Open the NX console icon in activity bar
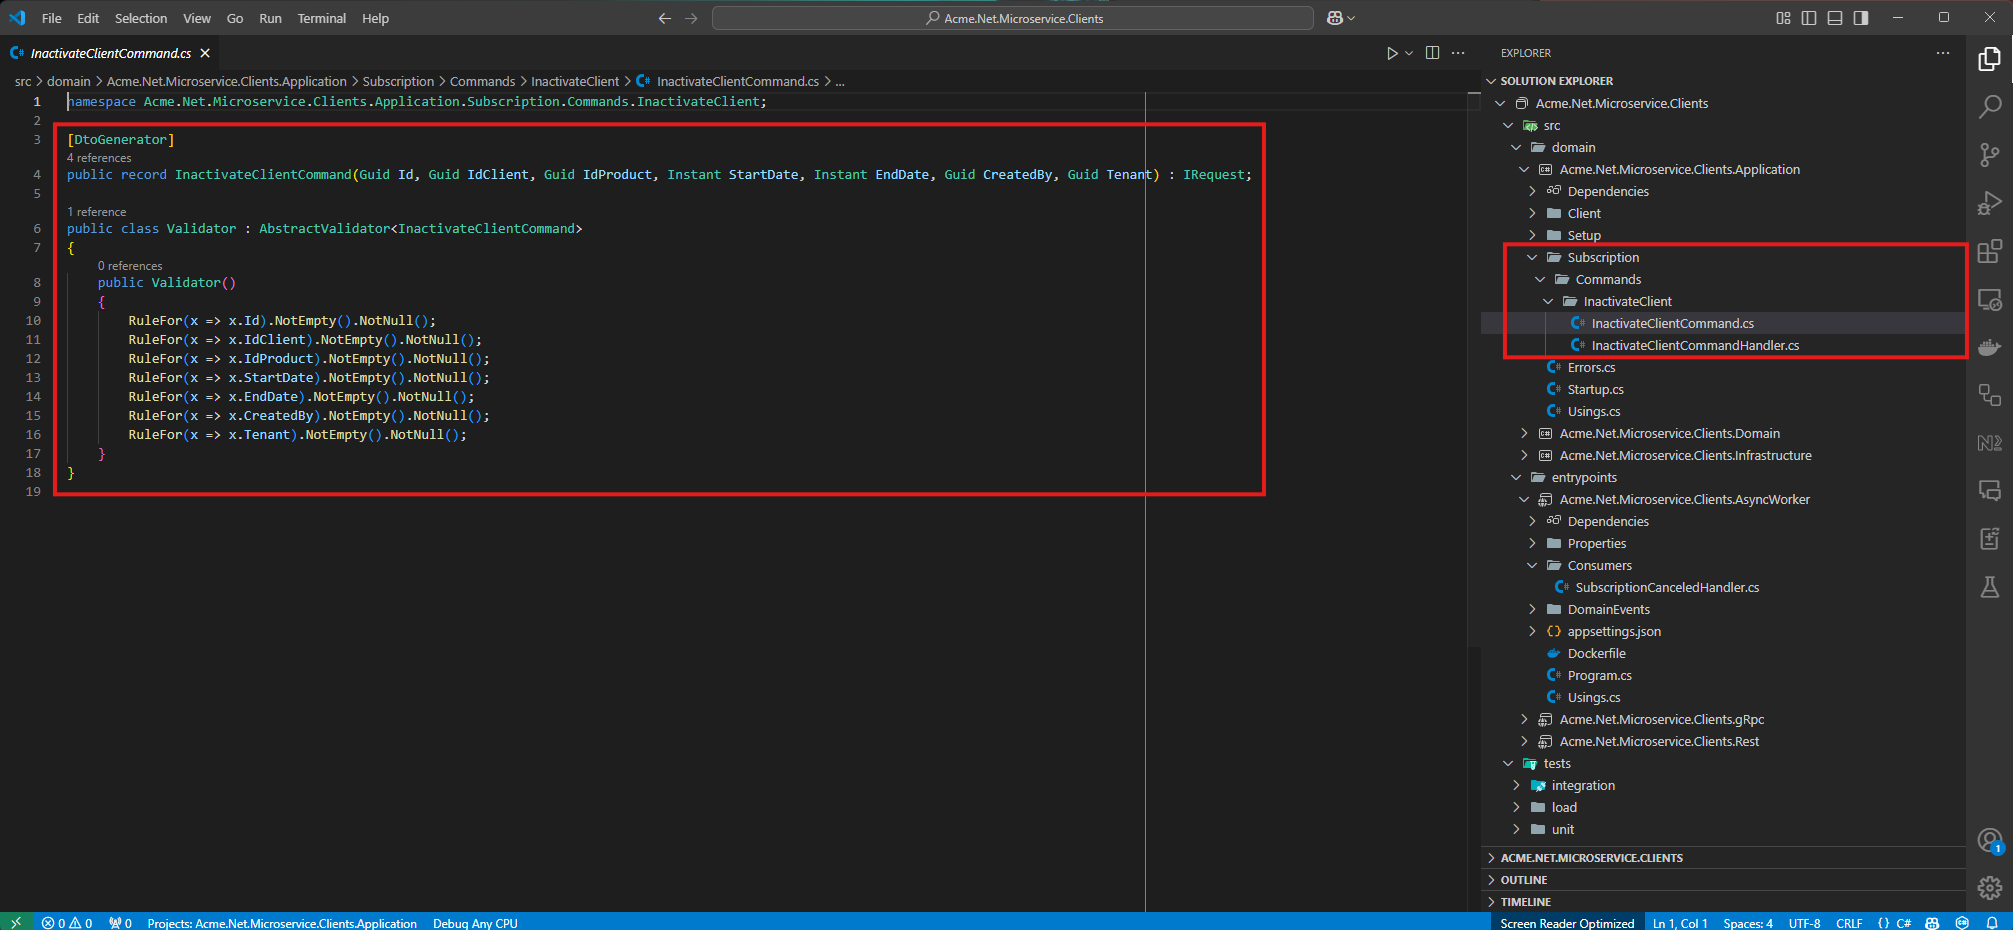The width and height of the screenshot is (2013, 930). (x=1990, y=443)
